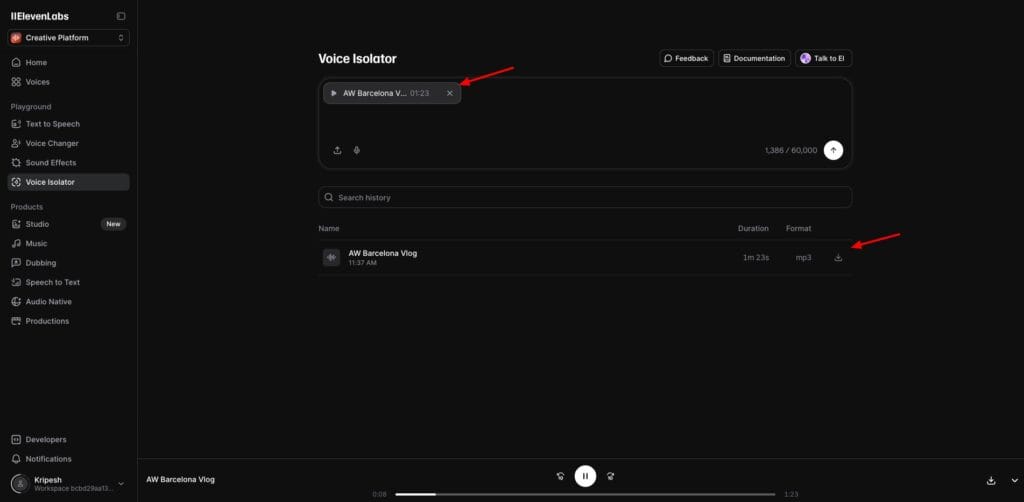This screenshot has height=502, width=1024.
Task: Skip forward in the bottom player
Action: click(610, 476)
